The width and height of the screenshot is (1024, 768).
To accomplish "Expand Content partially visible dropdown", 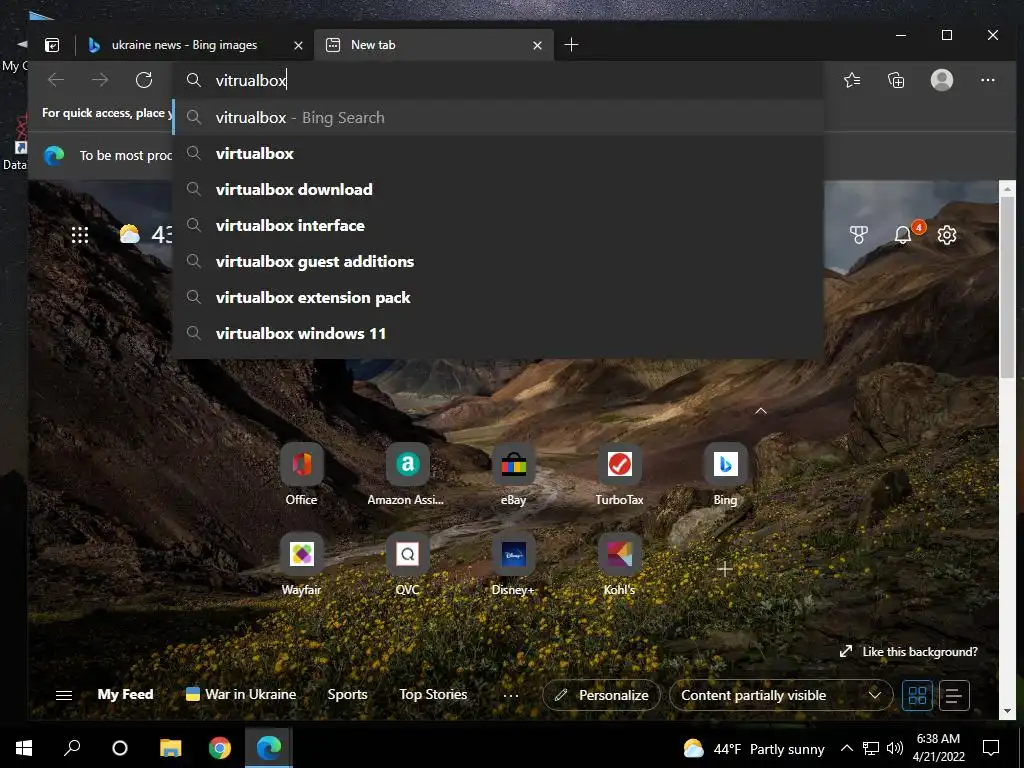I will 780,696.
